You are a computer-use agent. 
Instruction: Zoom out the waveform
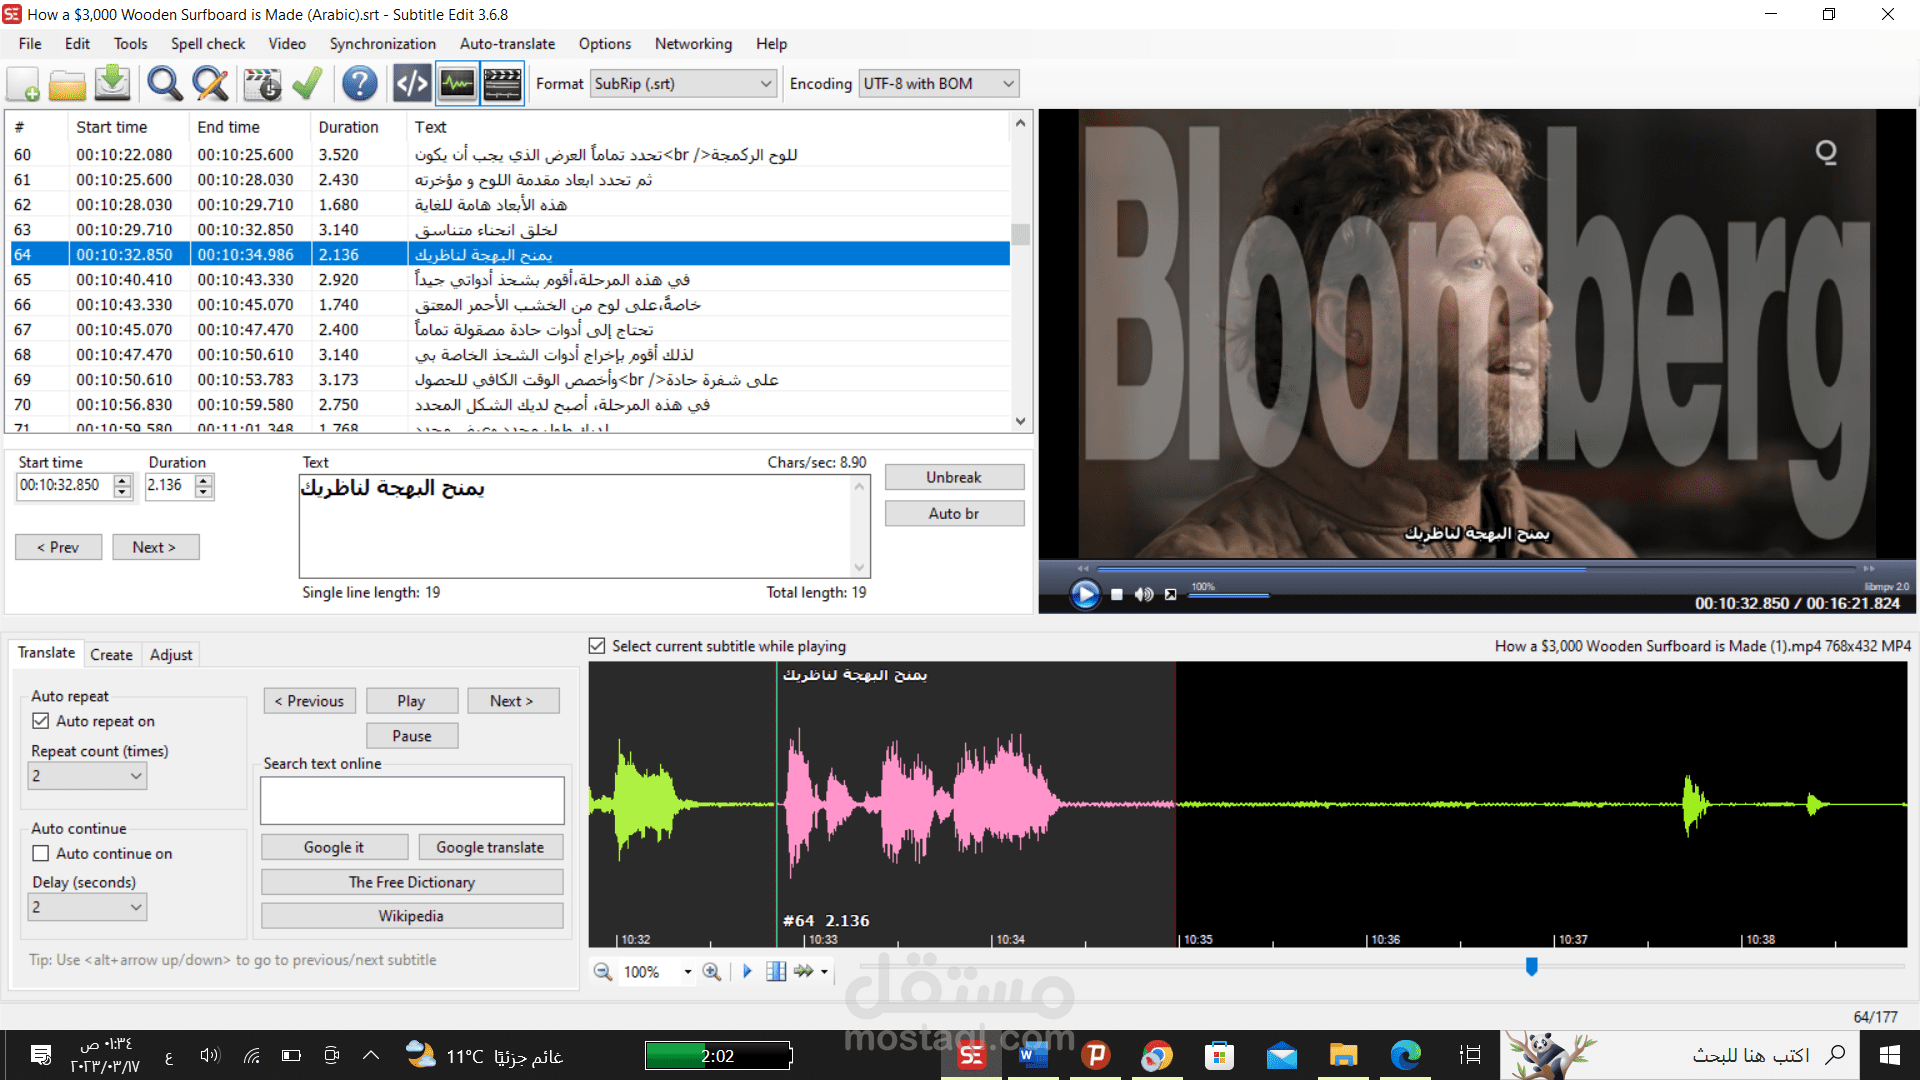602,972
